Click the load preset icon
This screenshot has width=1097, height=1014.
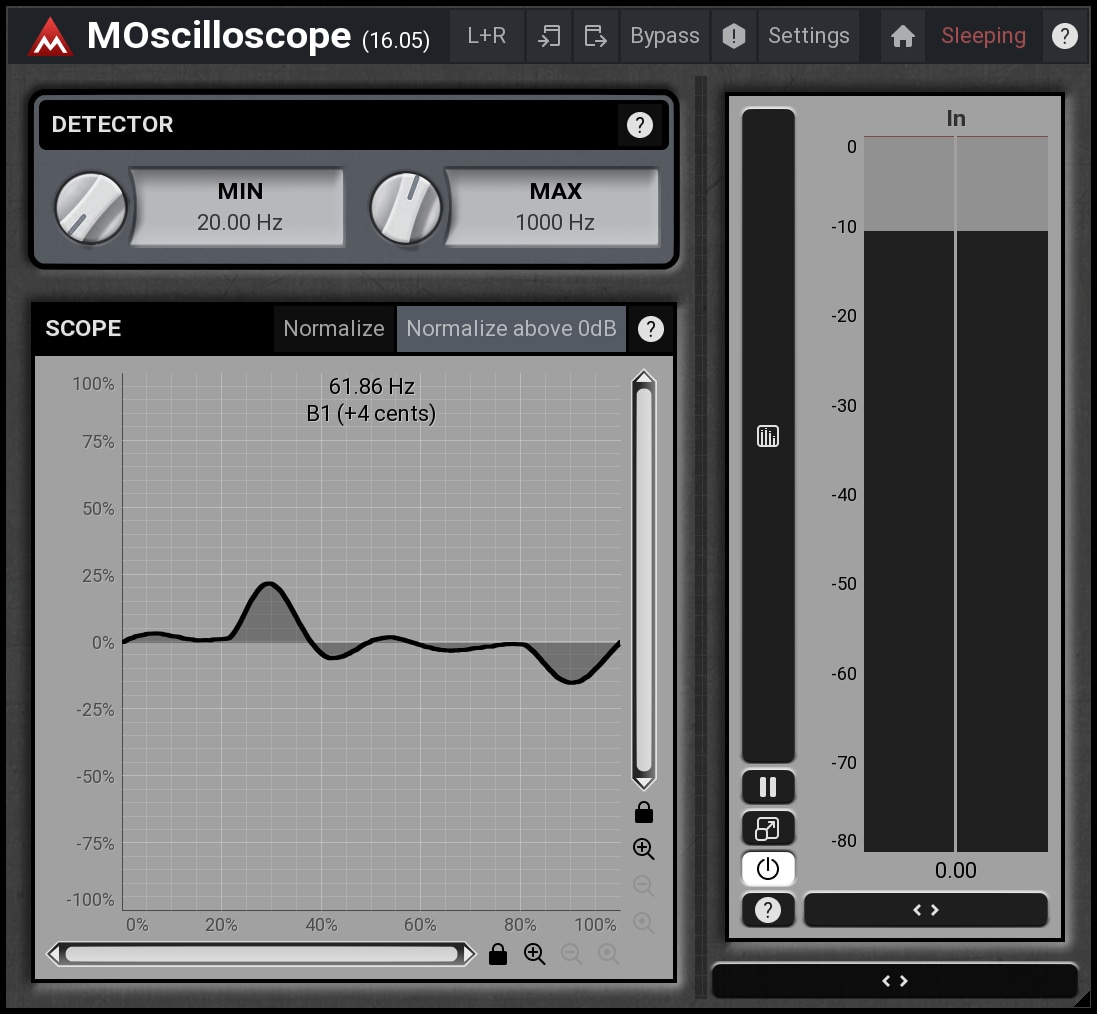[549, 36]
